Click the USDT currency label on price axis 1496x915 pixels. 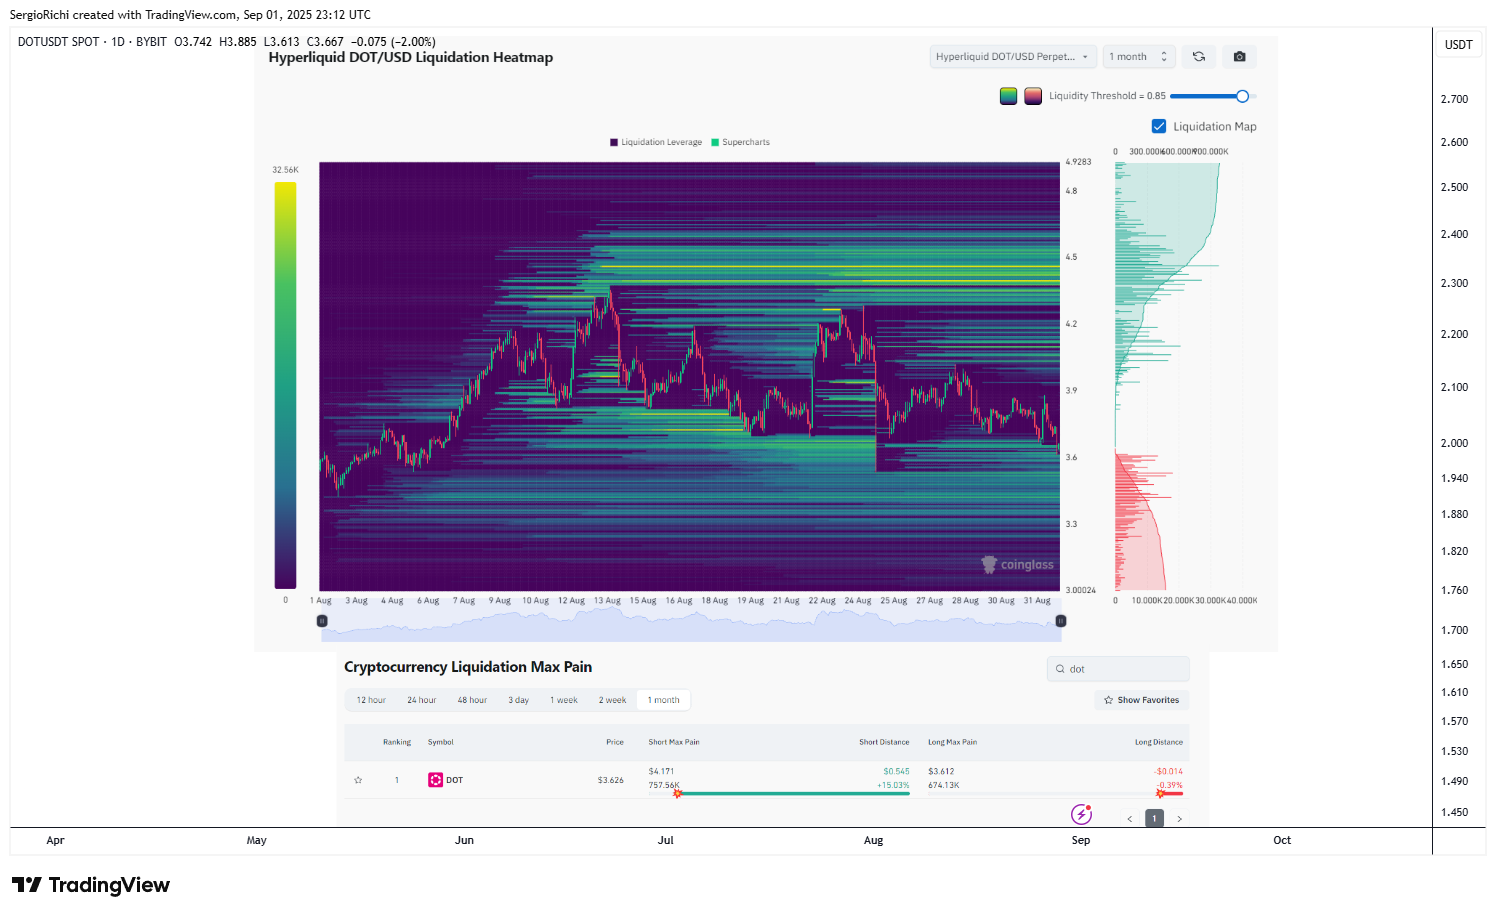click(x=1459, y=45)
